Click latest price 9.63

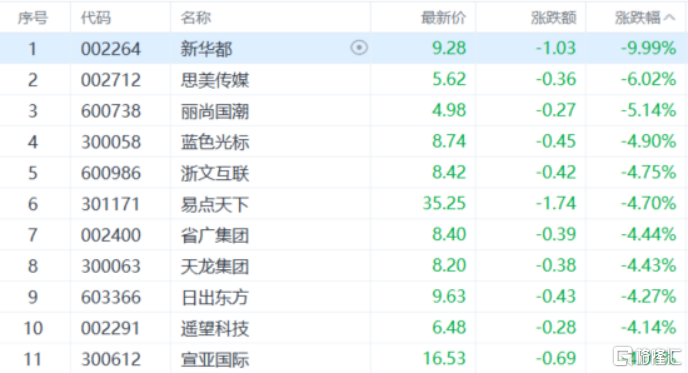[x=449, y=297]
